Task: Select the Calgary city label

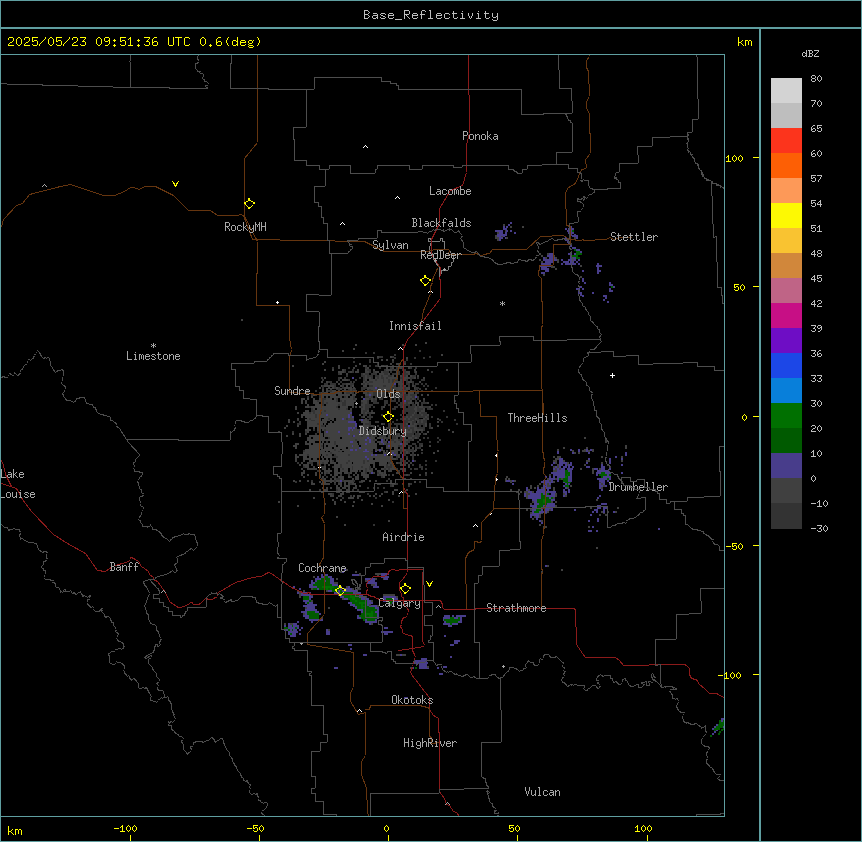Action: click(x=399, y=603)
